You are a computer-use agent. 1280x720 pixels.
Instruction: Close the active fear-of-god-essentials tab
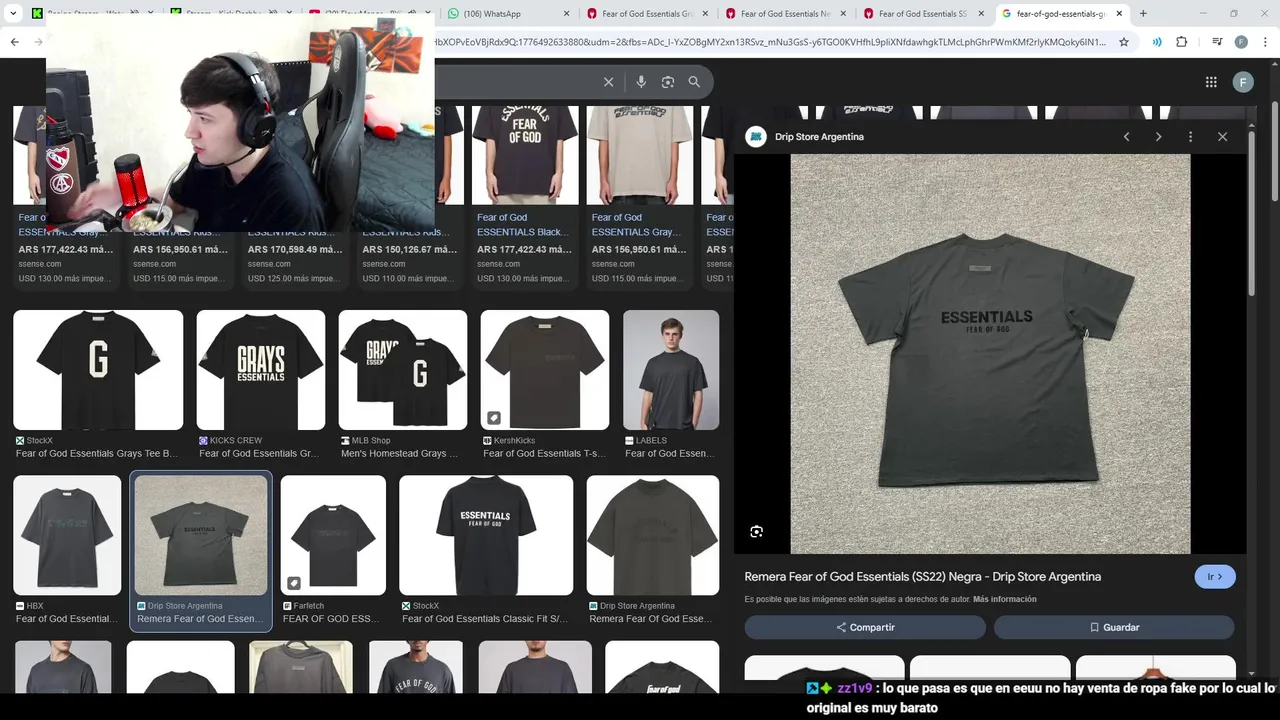1119,14
